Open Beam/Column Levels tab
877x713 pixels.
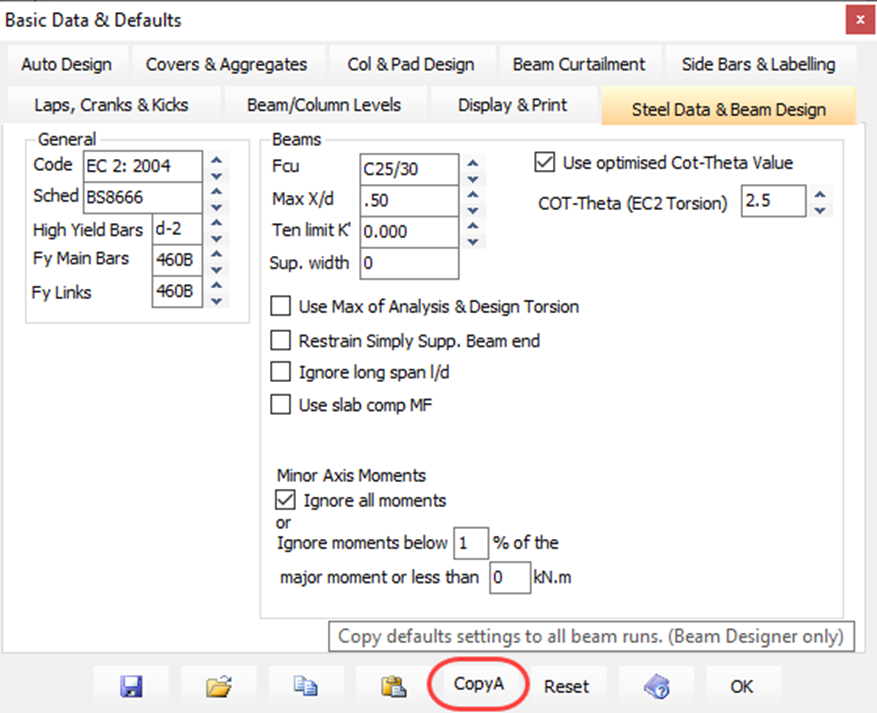[324, 105]
